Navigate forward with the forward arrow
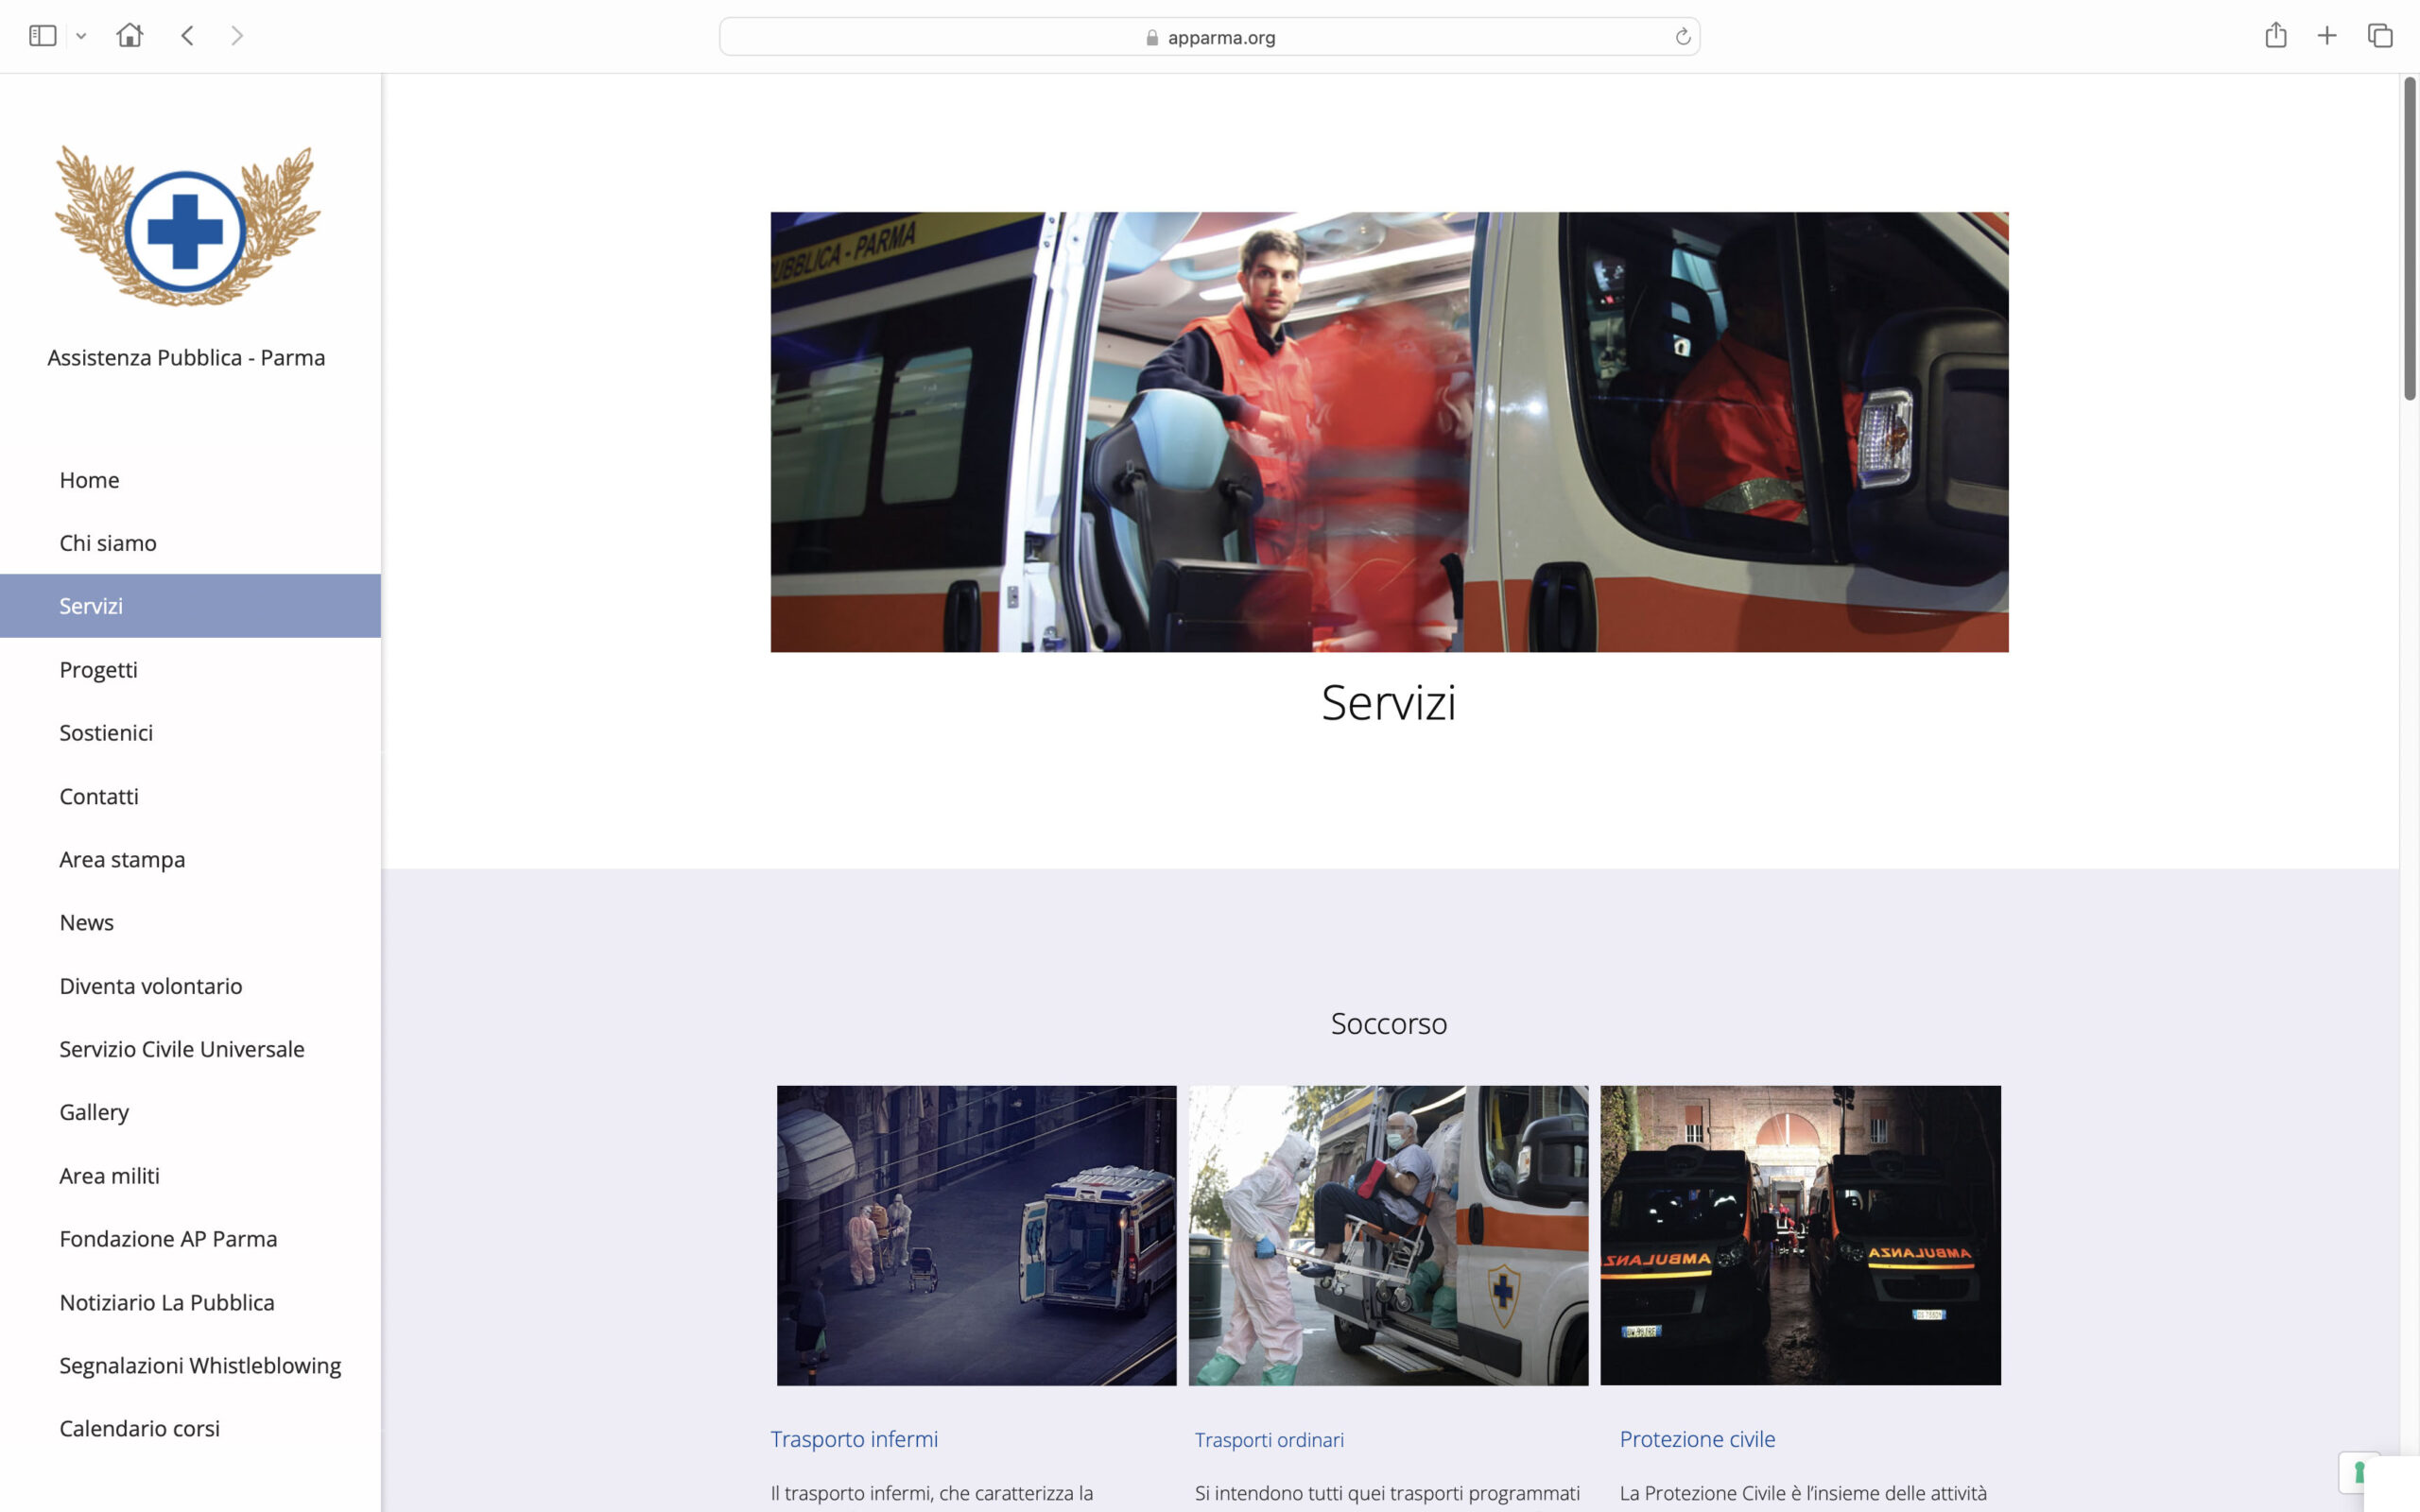This screenshot has height=1512, width=2420. (237, 36)
